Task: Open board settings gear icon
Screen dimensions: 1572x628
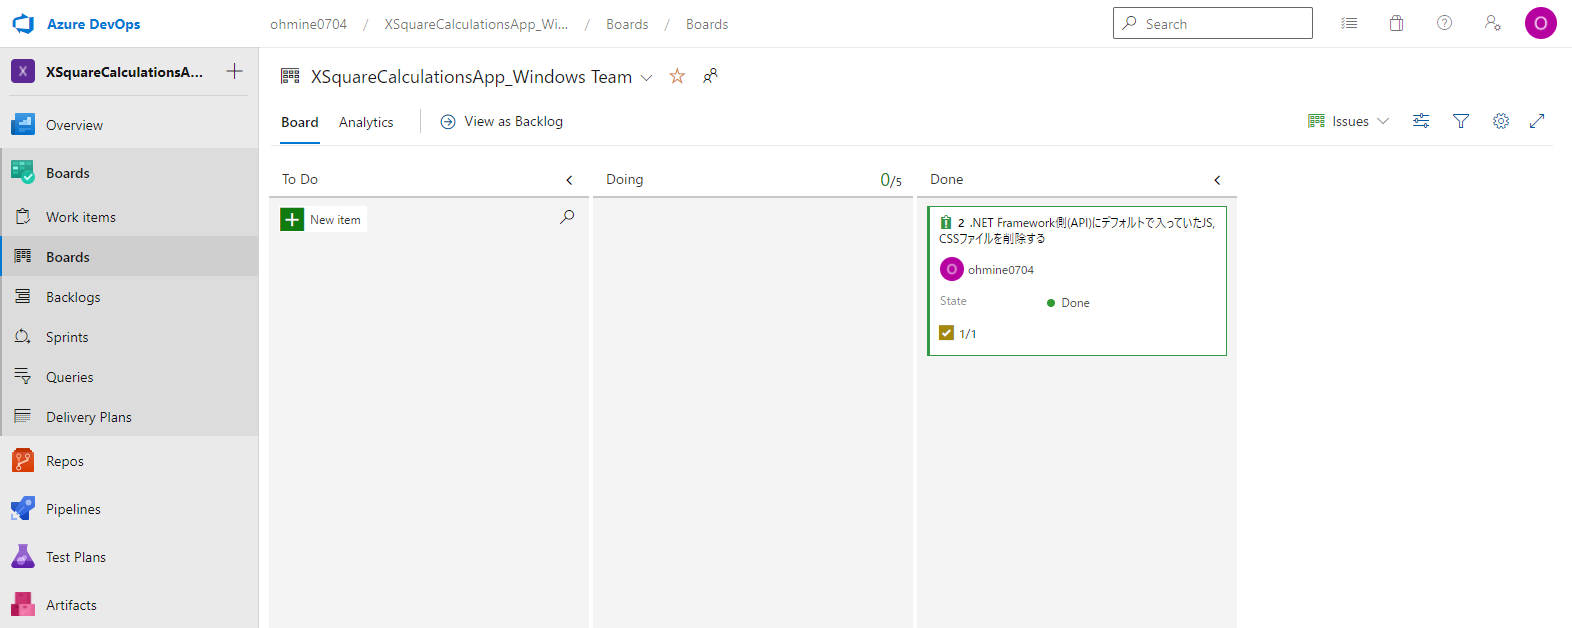Action: tap(1501, 121)
